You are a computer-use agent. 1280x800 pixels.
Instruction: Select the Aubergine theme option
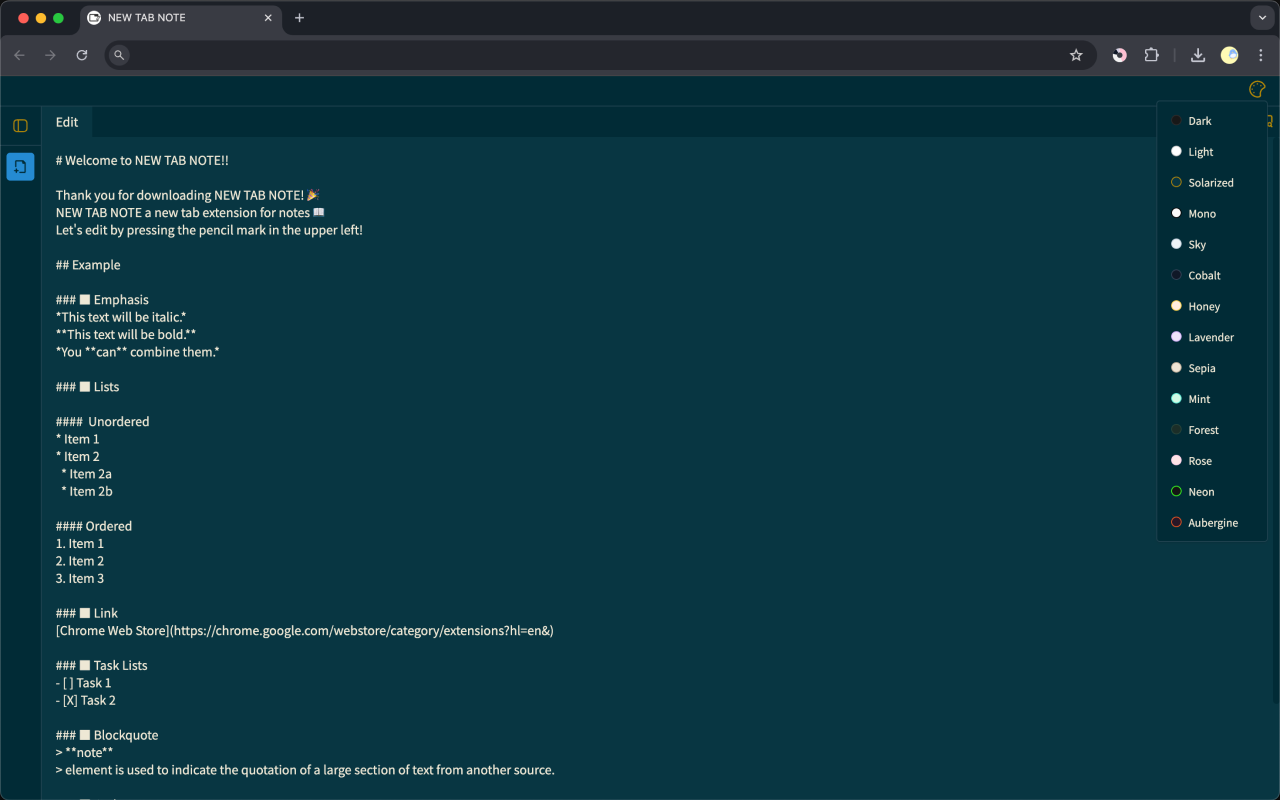point(1212,523)
